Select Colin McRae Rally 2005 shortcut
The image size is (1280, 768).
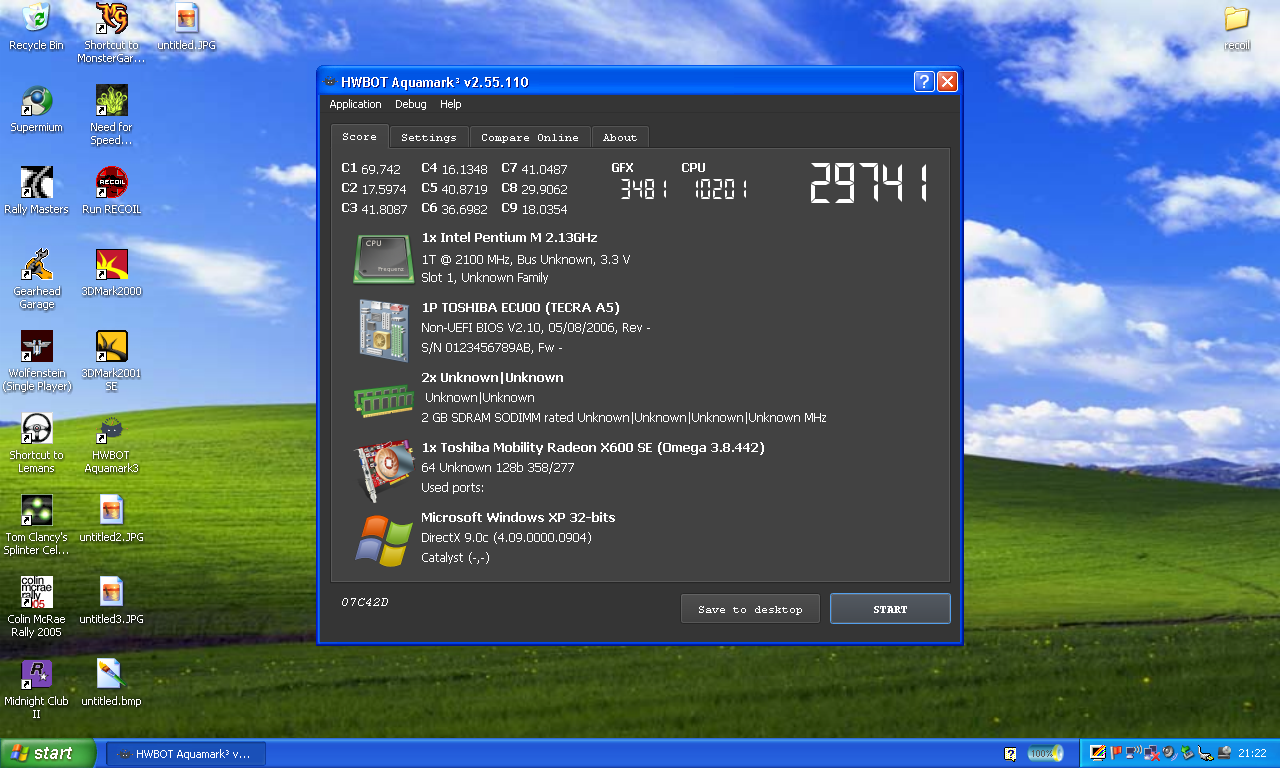(x=36, y=607)
